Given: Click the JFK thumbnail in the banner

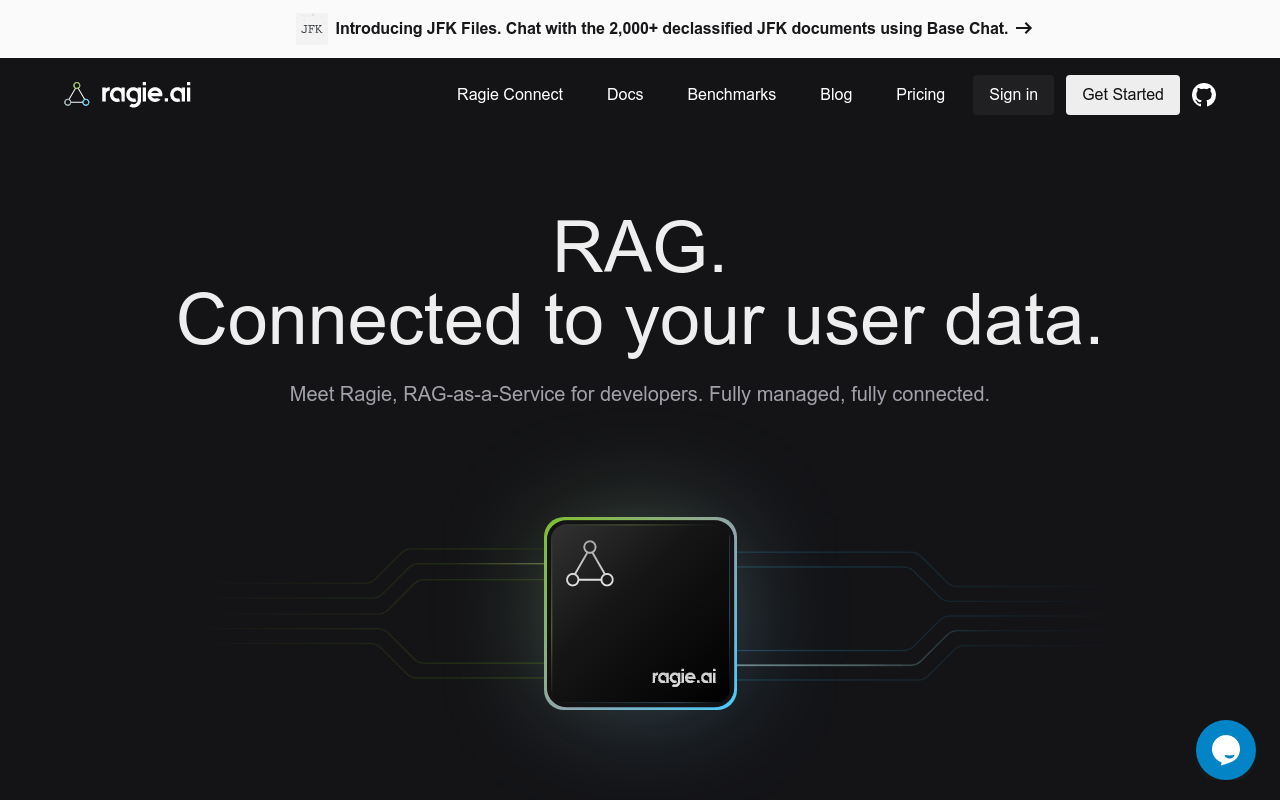Looking at the screenshot, I should pos(312,29).
